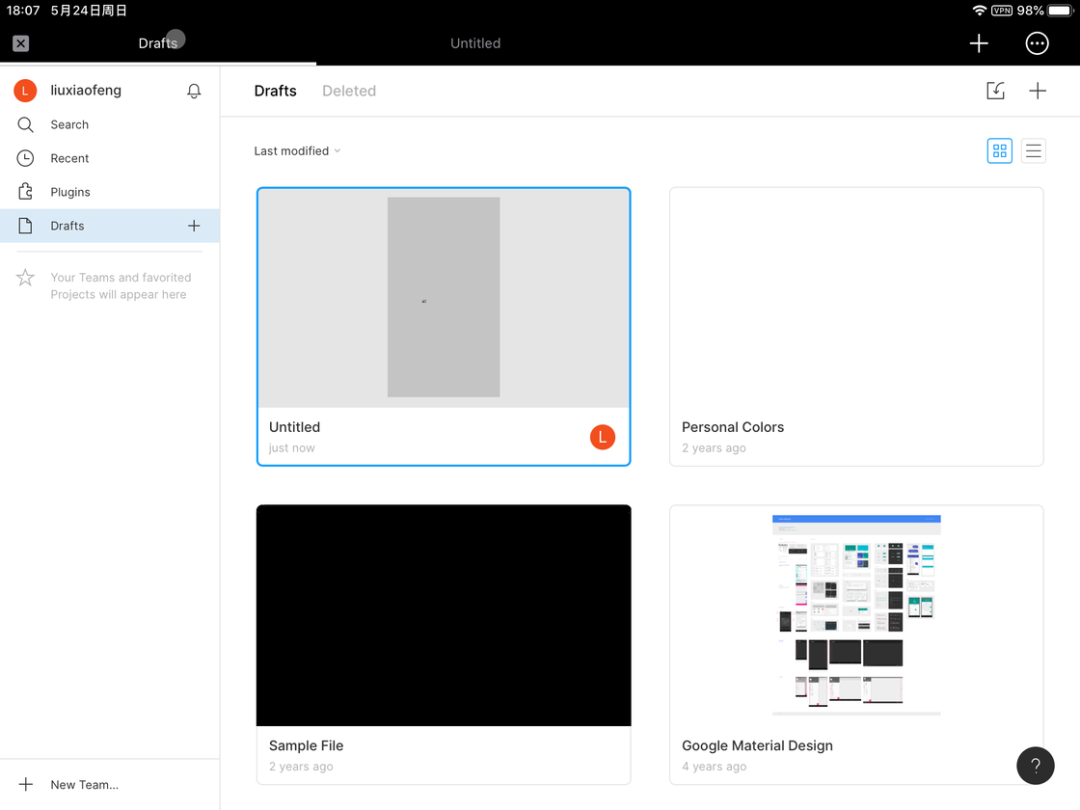Switch to grid view
The height and width of the screenshot is (810, 1080).
point(999,151)
